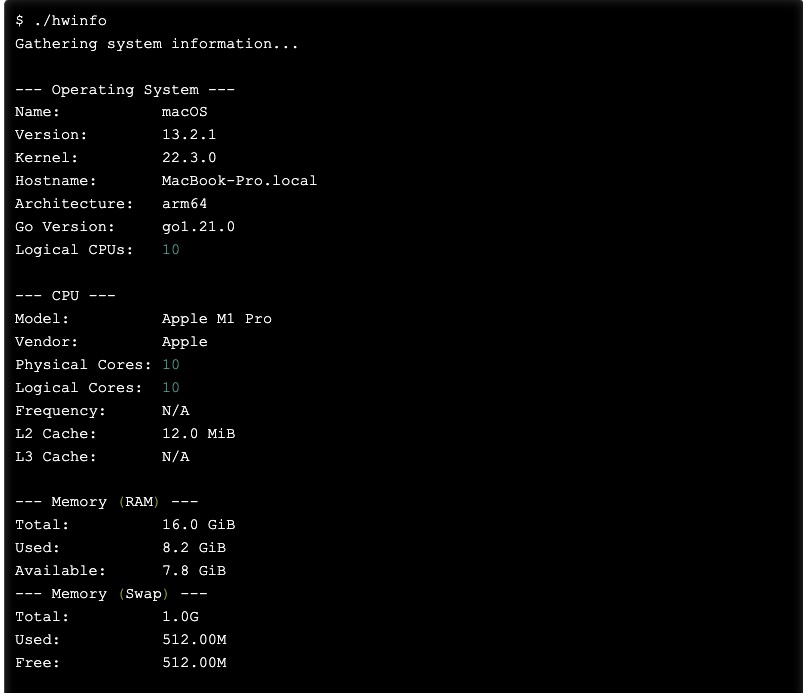Click the kernel value 22.3.0
The width and height of the screenshot is (803, 693).
tap(189, 158)
